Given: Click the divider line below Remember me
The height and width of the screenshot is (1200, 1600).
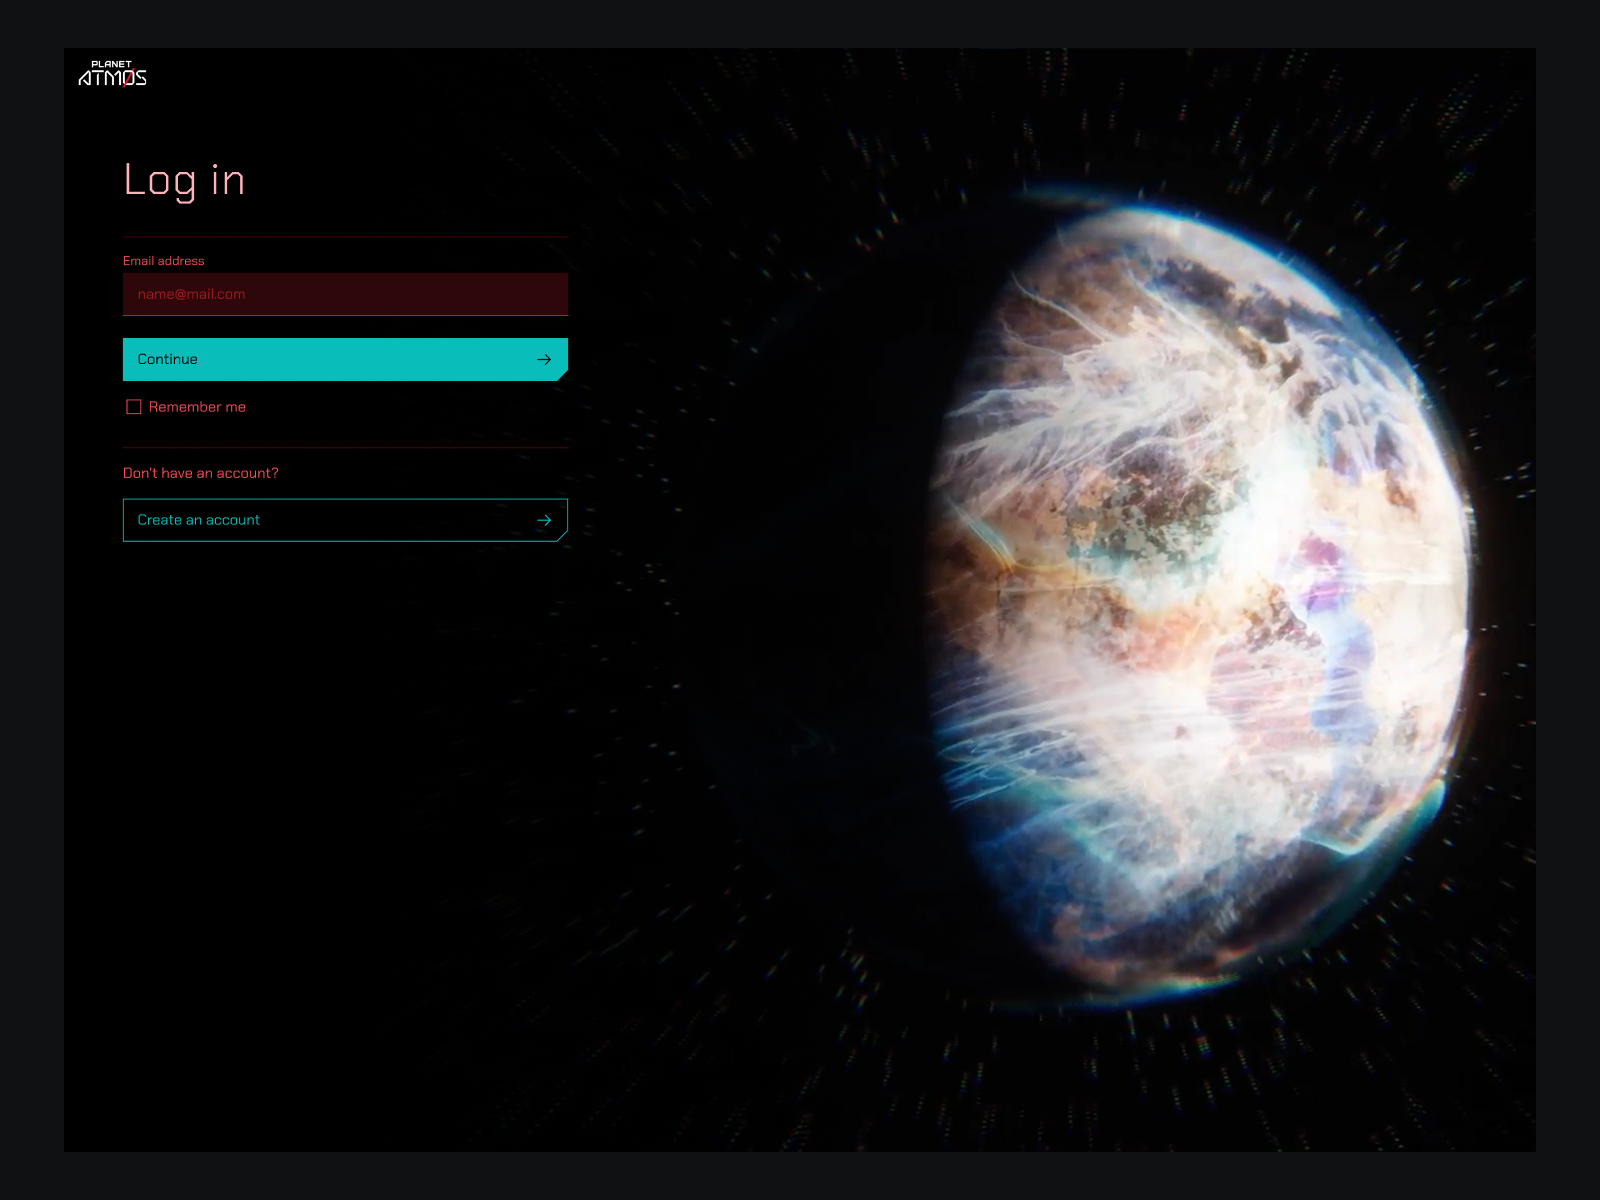Looking at the screenshot, I should pyautogui.click(x=345, y=447).
